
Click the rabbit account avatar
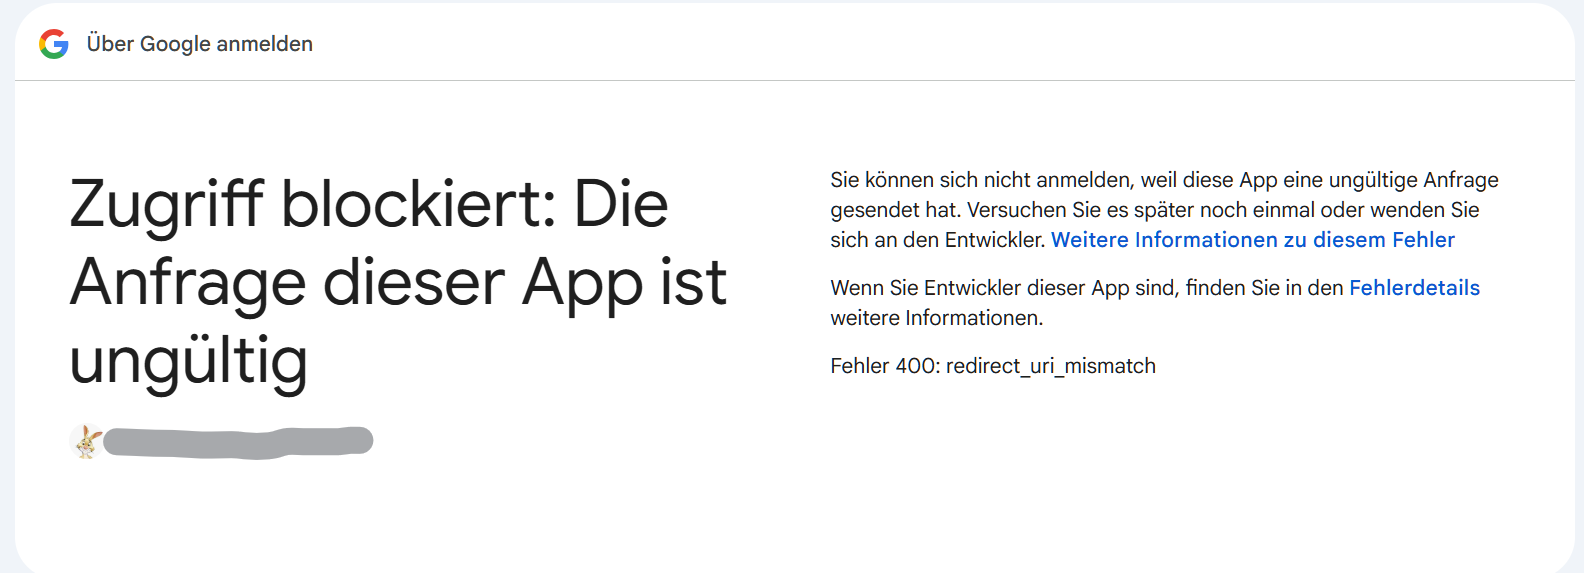[x=87, y=441]
